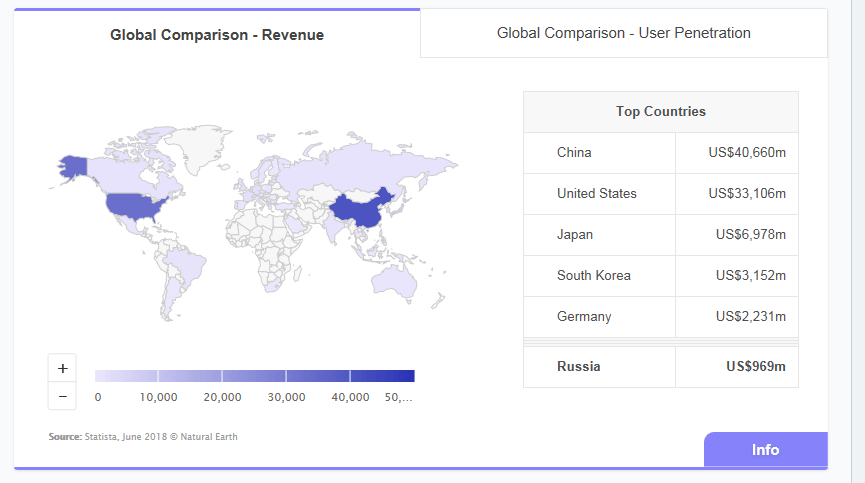Click the darkest legend segment above 40,000
865x483 pixels.
tap(382, 376)
